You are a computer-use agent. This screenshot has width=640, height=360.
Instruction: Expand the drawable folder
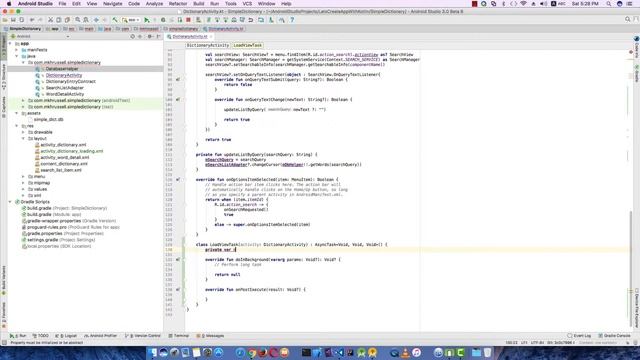(x=23, y=132)
